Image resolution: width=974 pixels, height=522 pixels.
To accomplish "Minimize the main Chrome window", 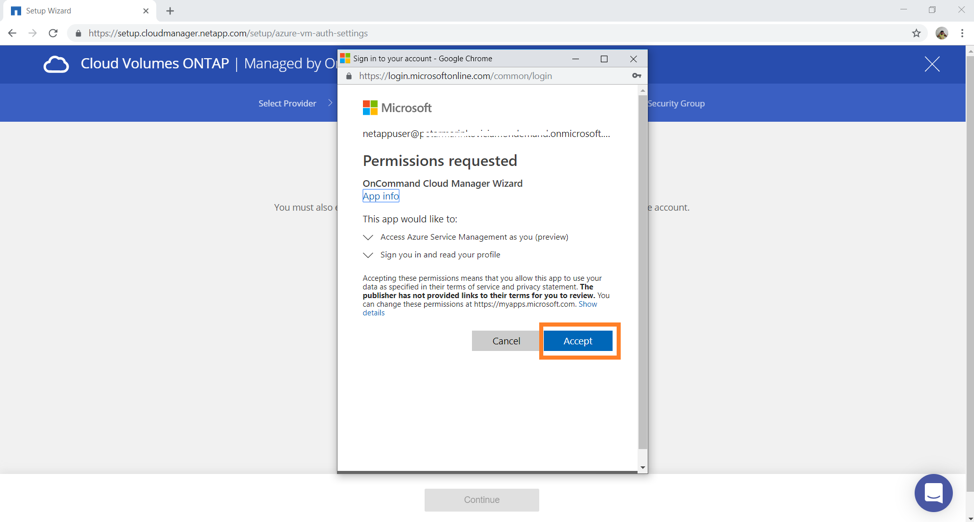I will click(x=903, y=10).
